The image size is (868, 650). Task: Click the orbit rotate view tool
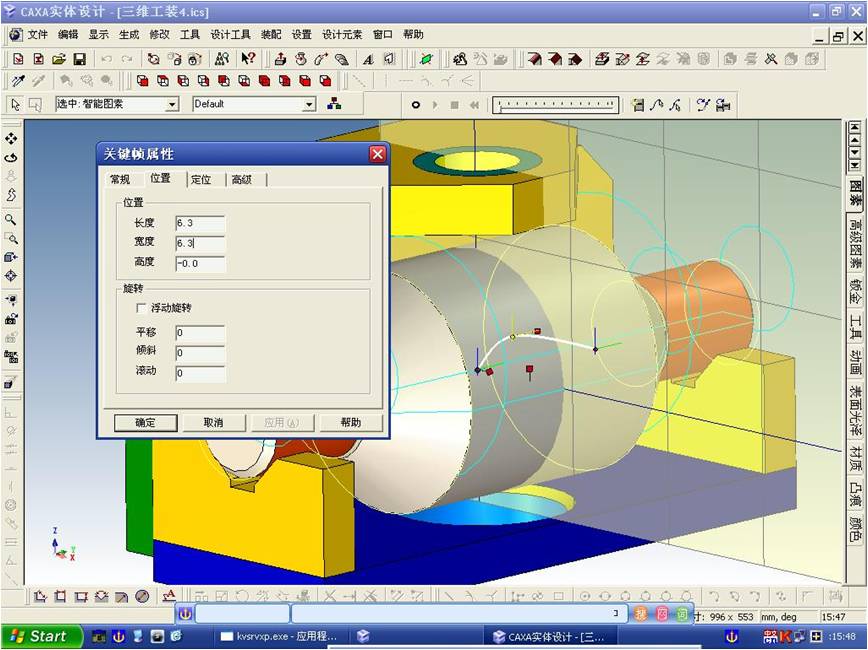click(11, 157)
